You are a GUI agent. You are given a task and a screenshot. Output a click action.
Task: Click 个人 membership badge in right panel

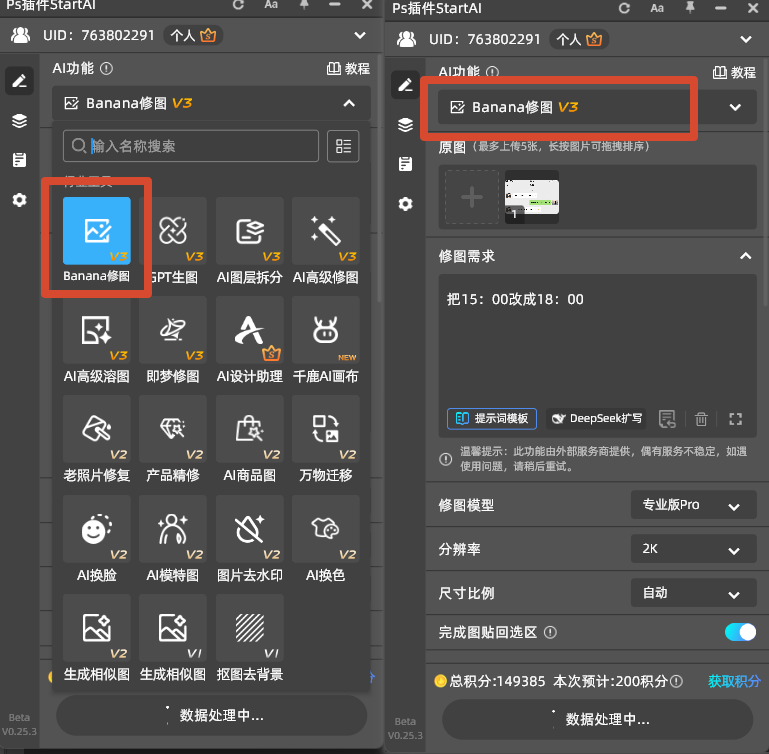click(x=579, y=39)
